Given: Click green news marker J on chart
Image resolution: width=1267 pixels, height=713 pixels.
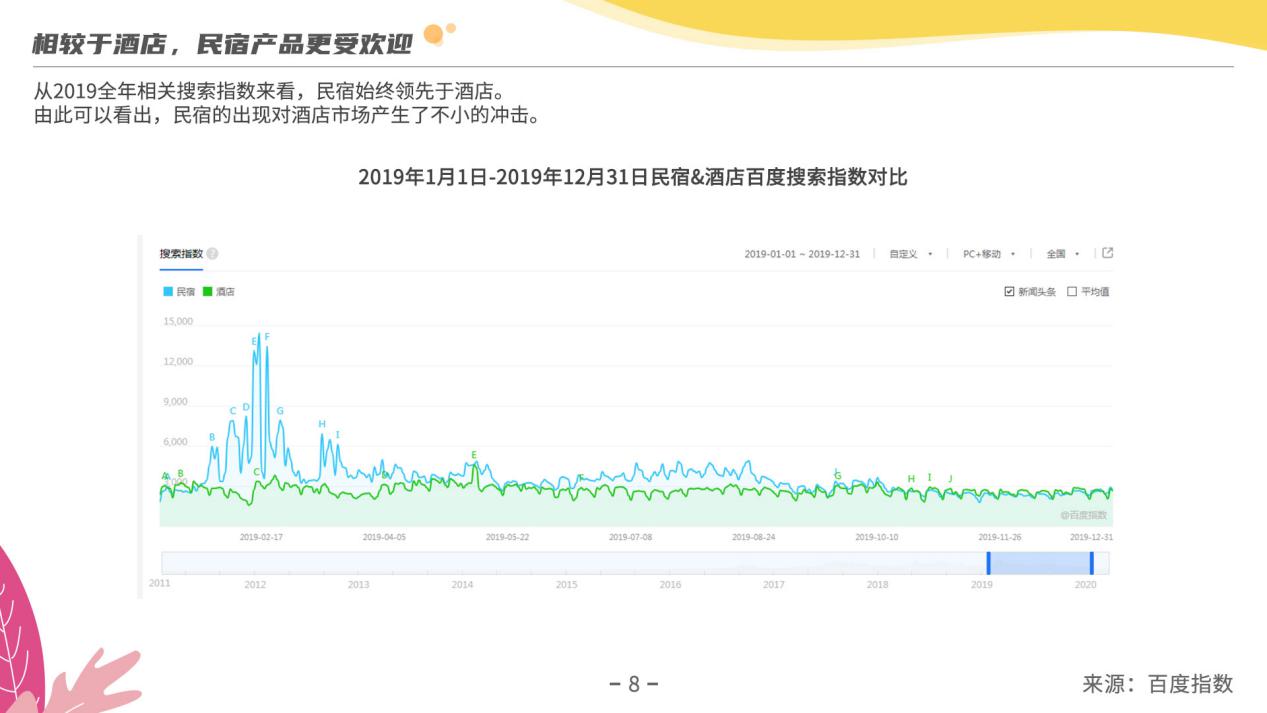Looking at the screenshot, I should [x=950, y=478].
